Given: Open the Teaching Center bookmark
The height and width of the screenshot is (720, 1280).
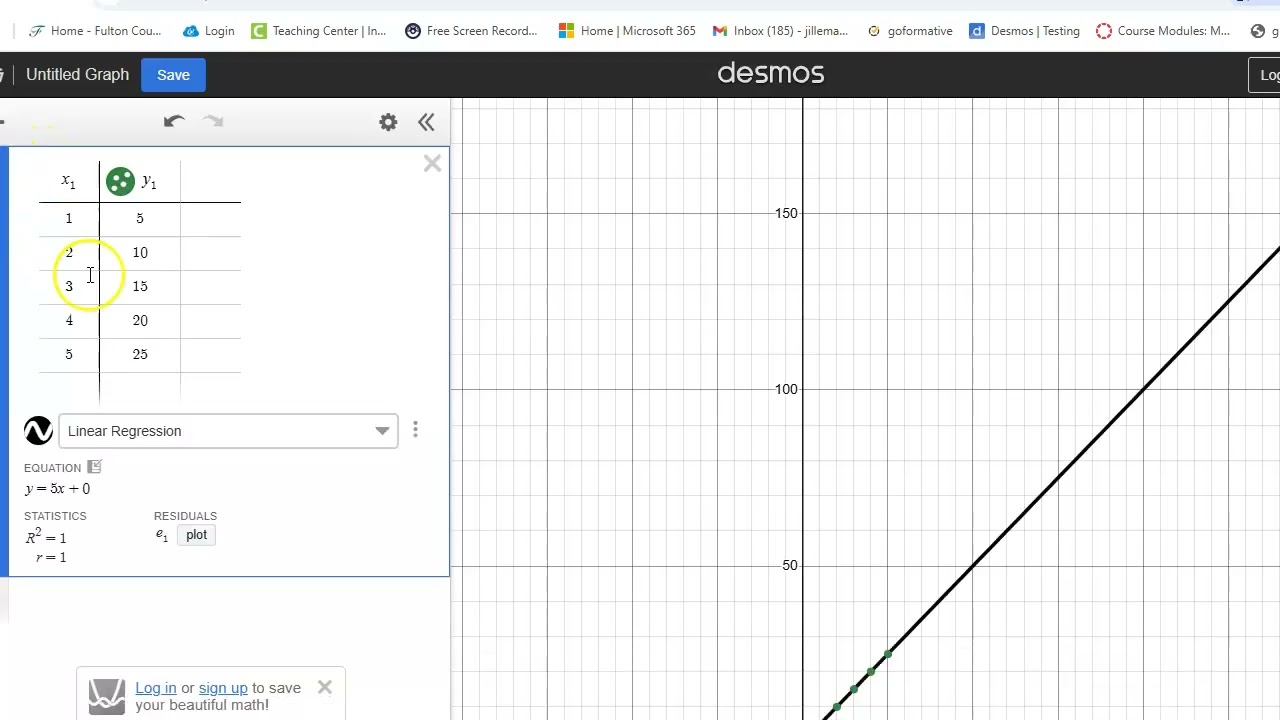Looking at the screenshot, I should 319,31.
